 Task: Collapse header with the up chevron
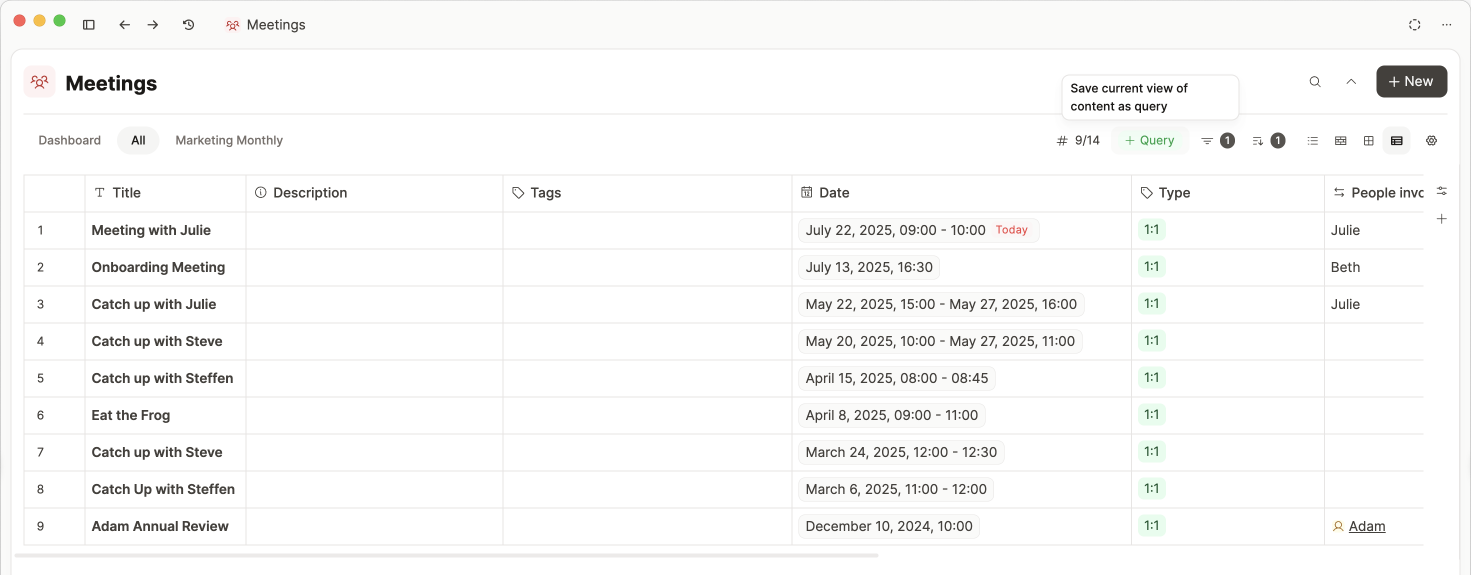point(1351,82)
